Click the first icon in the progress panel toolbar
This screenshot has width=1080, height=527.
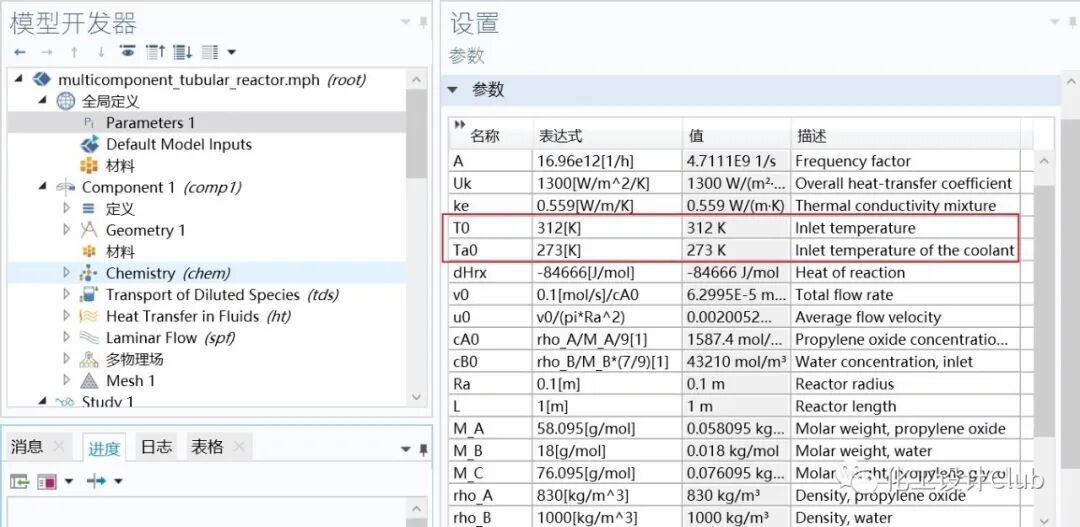pyautogui.click(x=19, y=481)
